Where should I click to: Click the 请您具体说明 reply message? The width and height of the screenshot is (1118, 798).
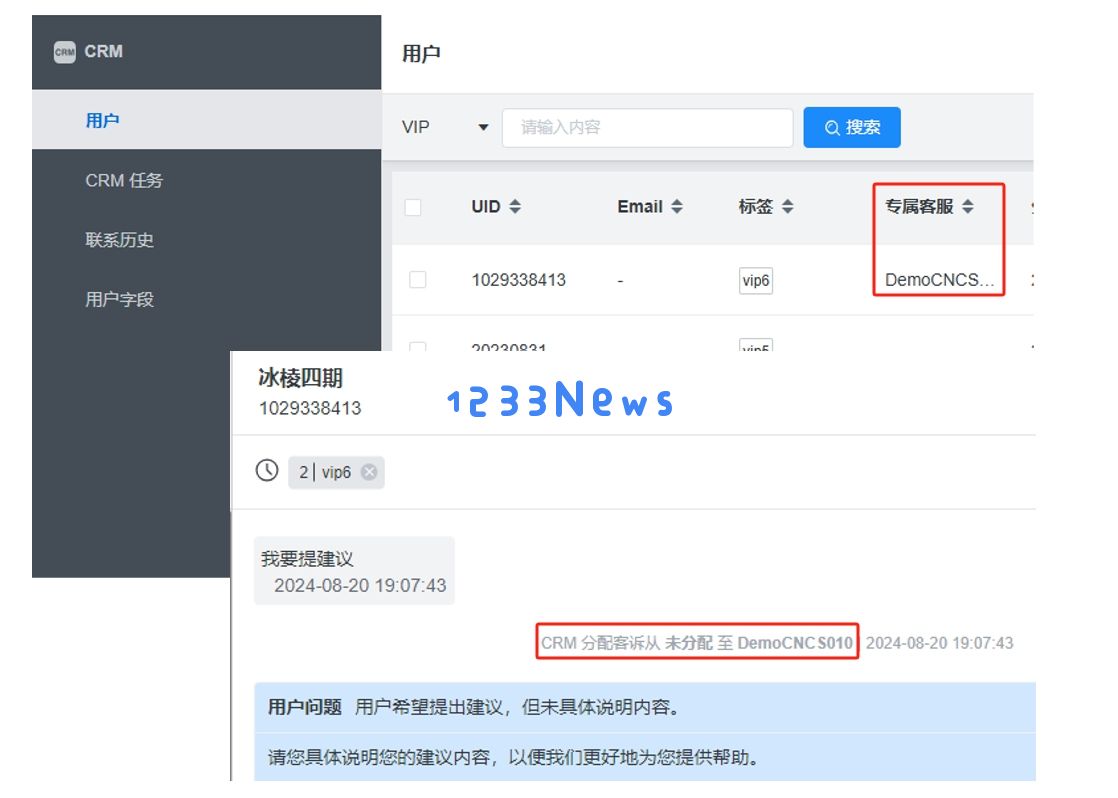[645, 757]
